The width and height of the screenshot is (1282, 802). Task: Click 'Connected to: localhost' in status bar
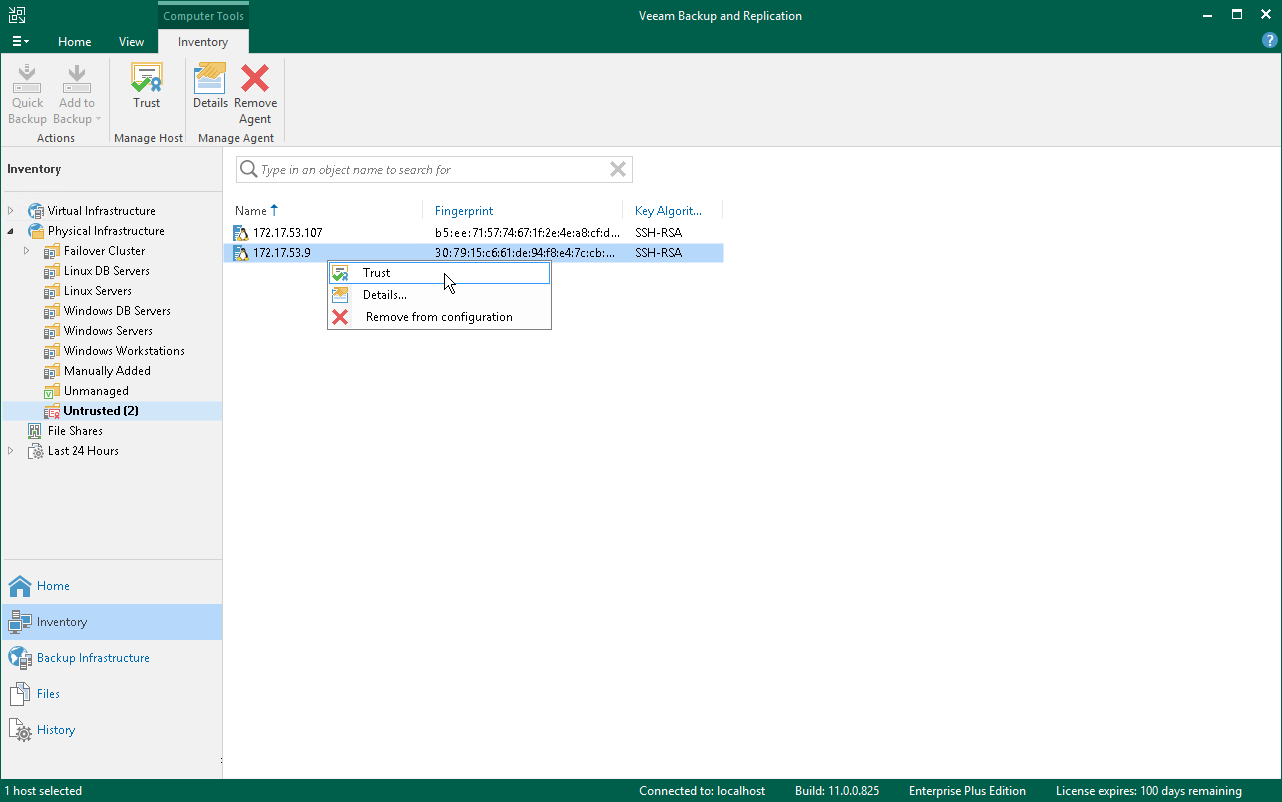tap(702, 791)
